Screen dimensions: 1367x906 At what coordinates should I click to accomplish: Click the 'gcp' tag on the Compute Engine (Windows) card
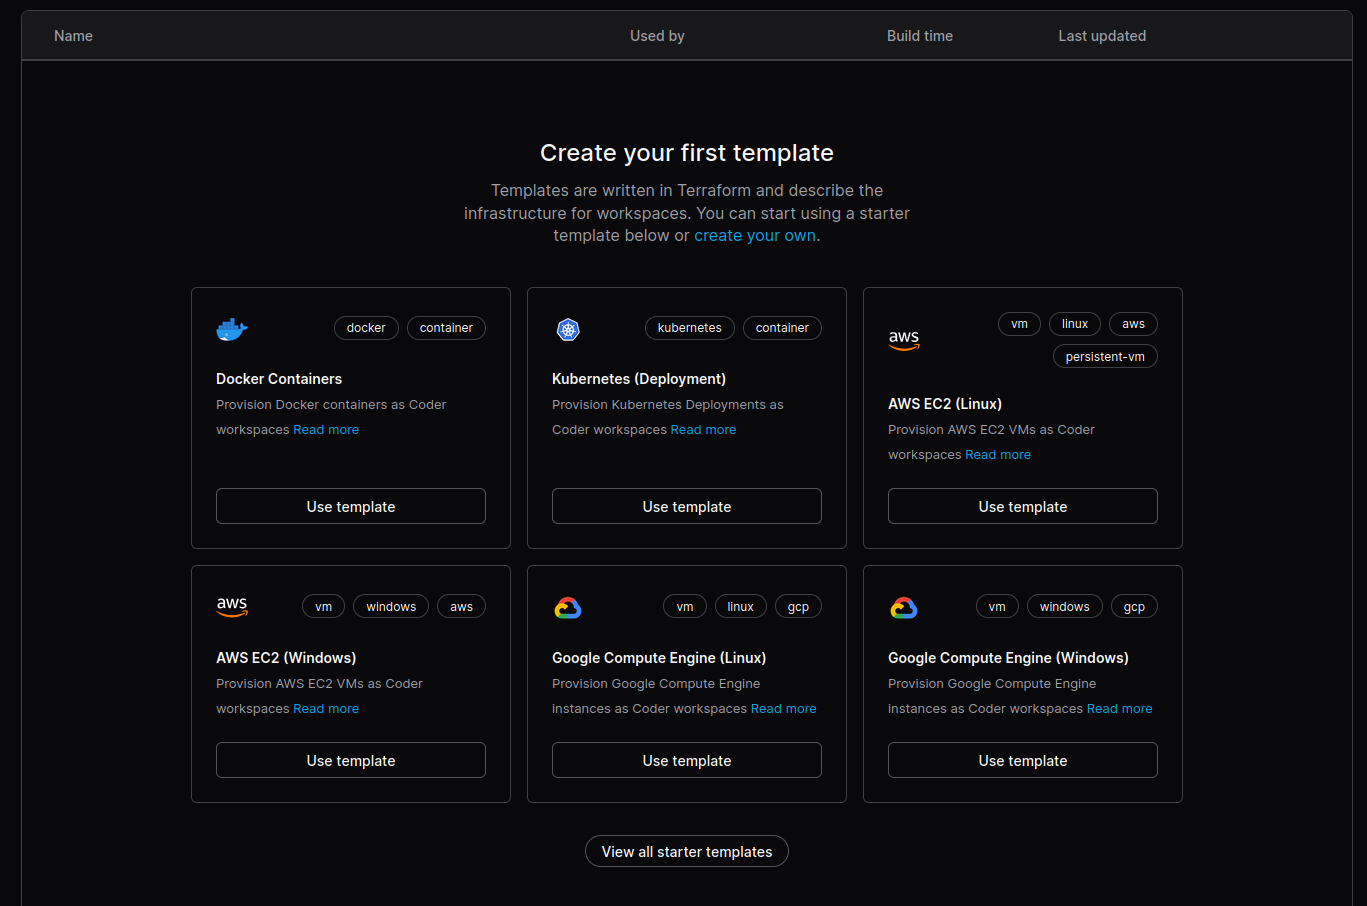(x=1134, y=606)
